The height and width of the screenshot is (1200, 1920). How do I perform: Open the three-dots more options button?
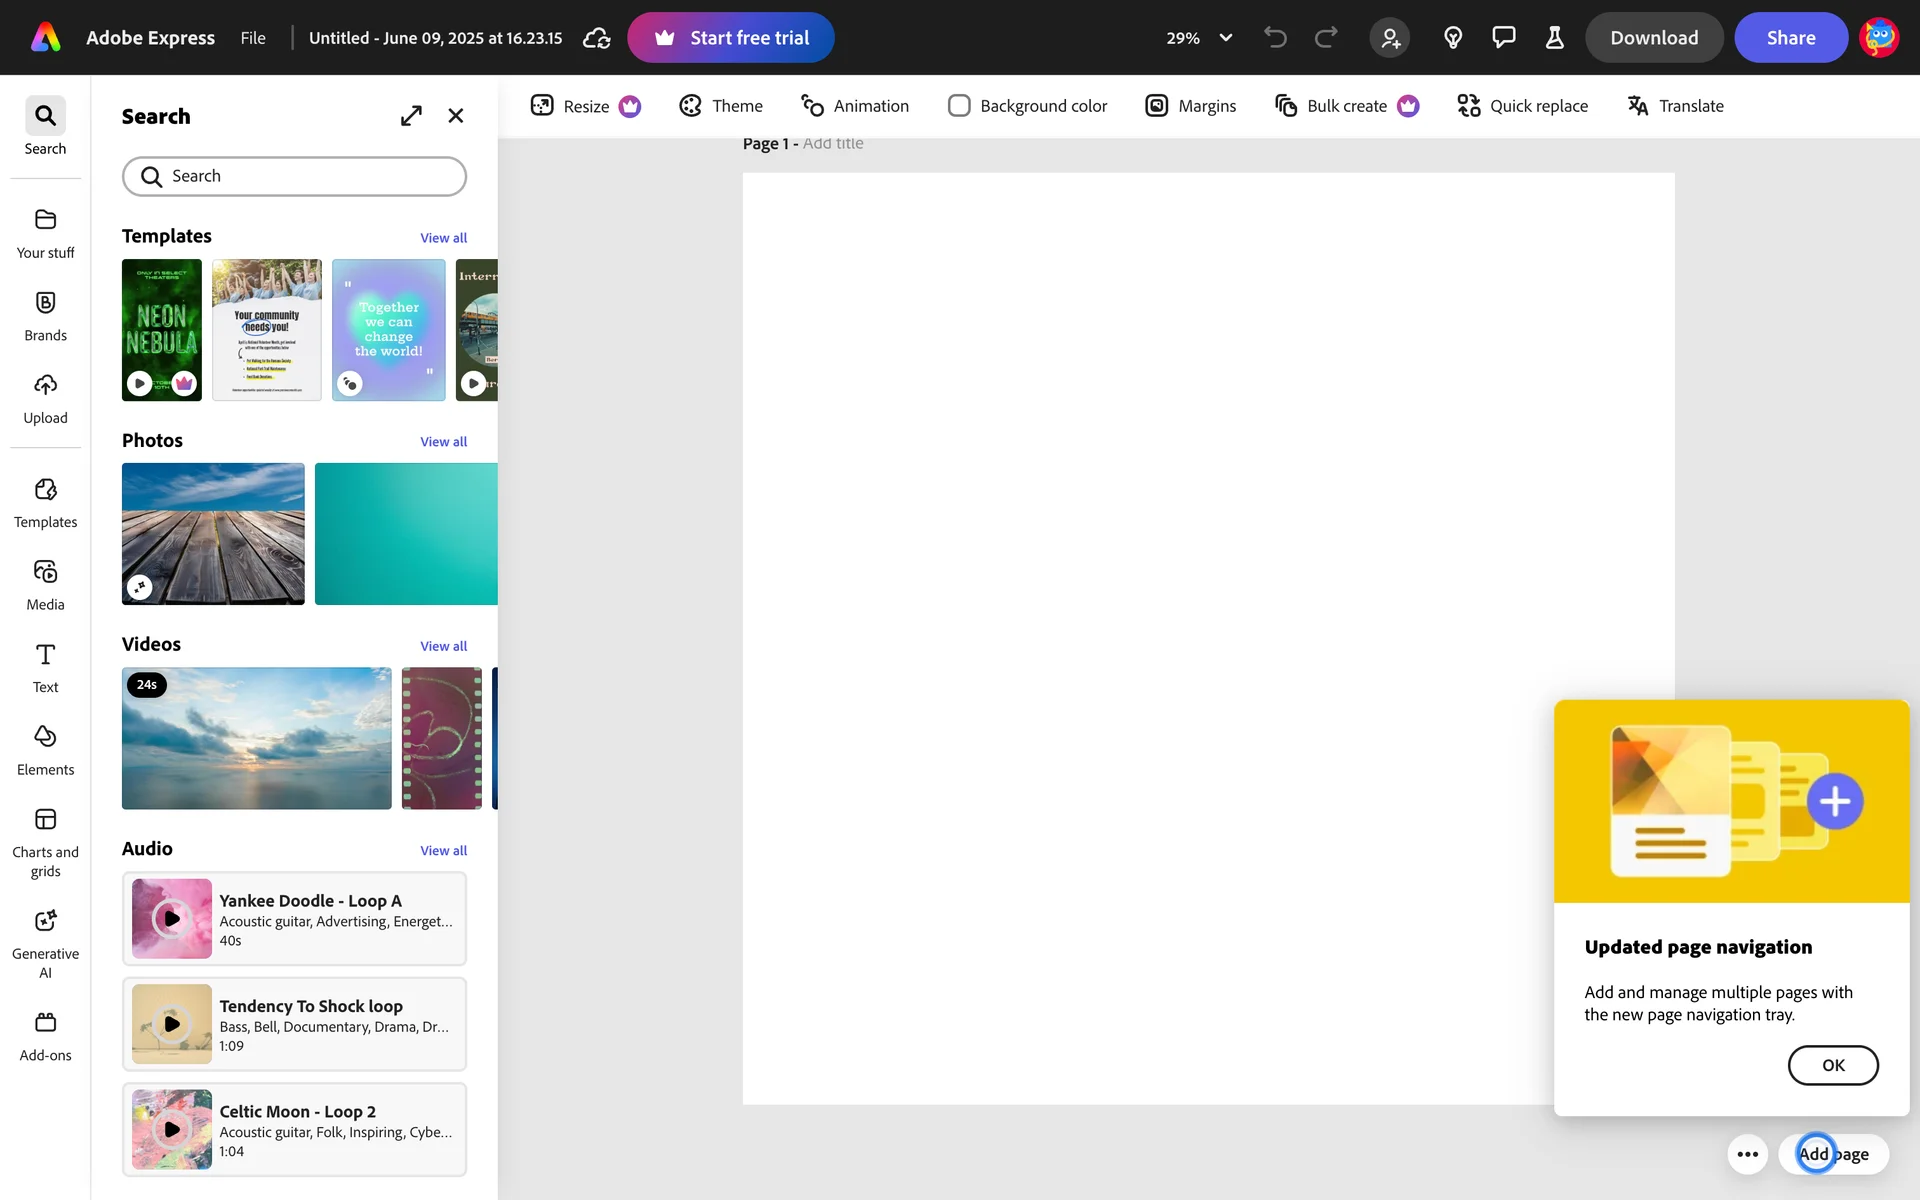coord(1747,1154)
